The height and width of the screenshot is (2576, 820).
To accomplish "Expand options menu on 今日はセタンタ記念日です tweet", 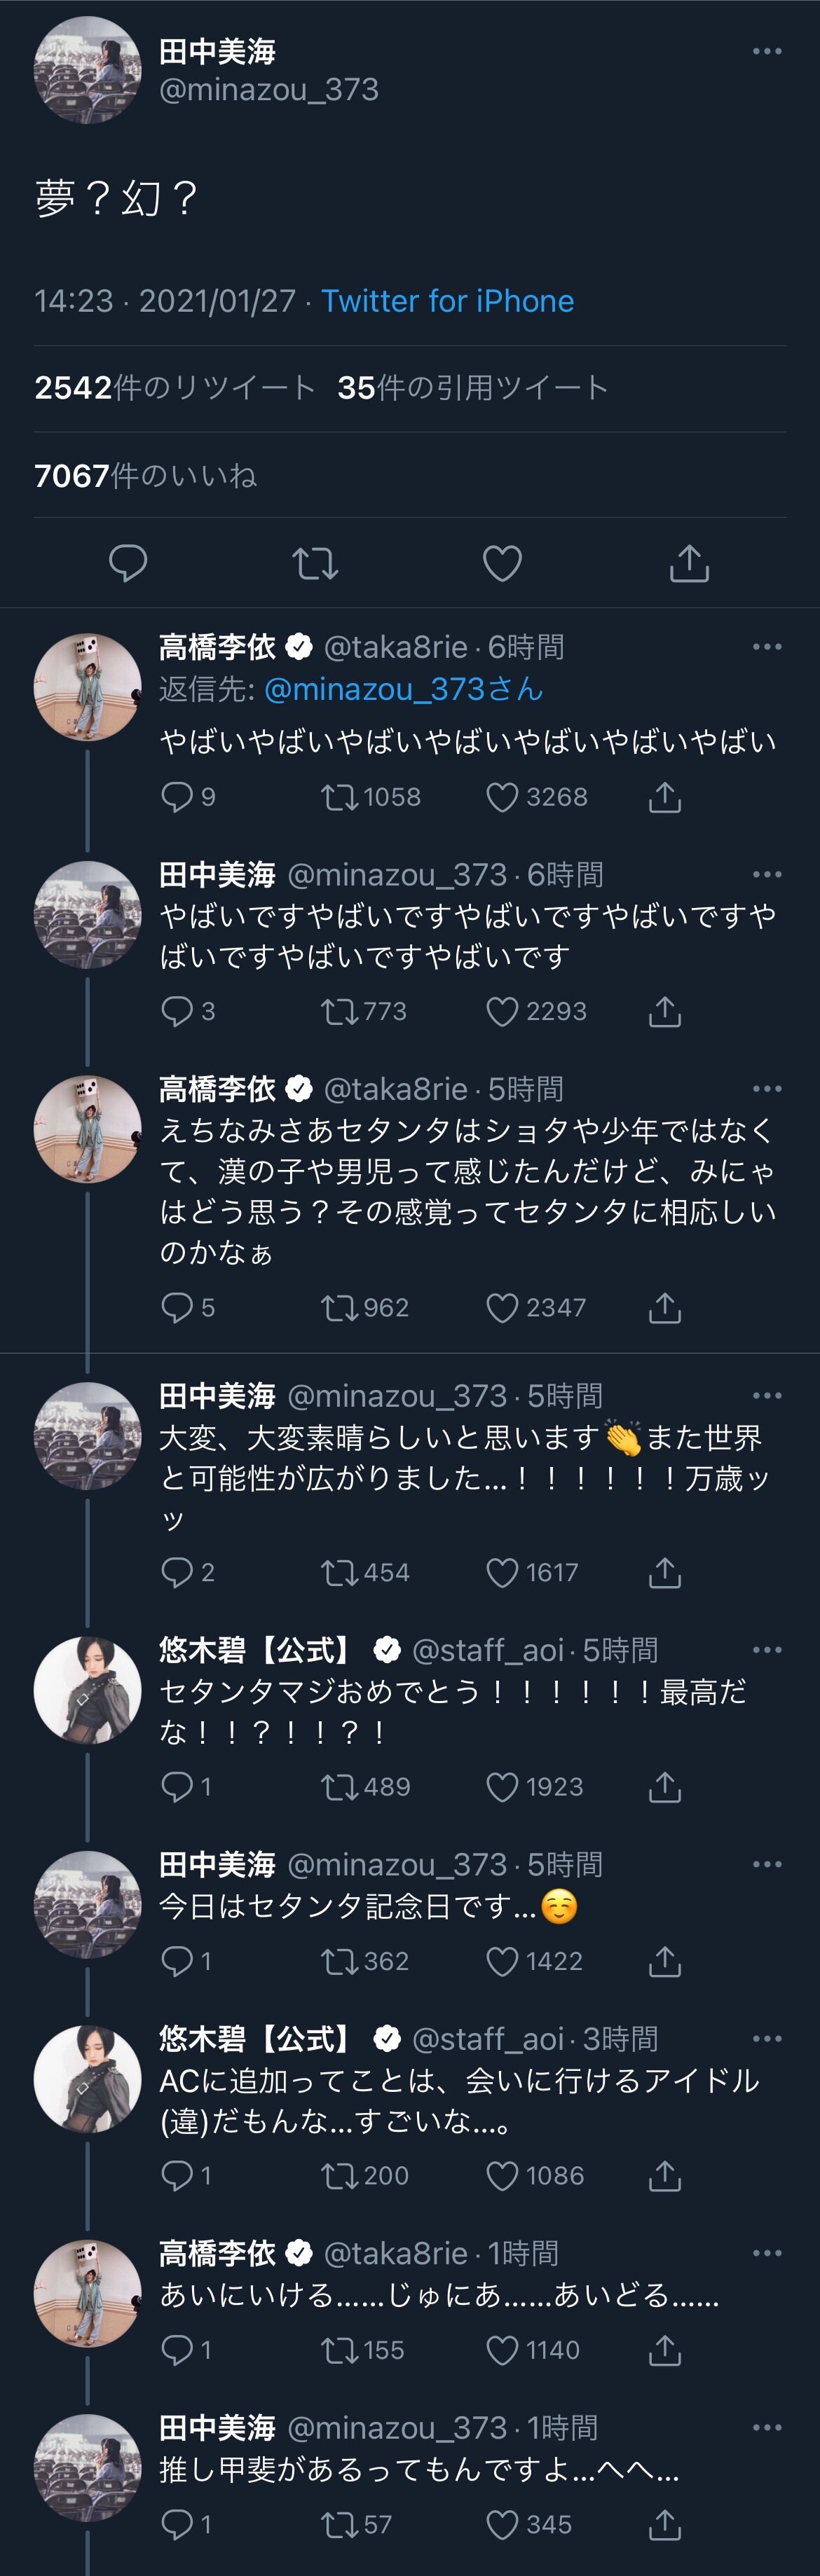I will [x=767, y=1864].
